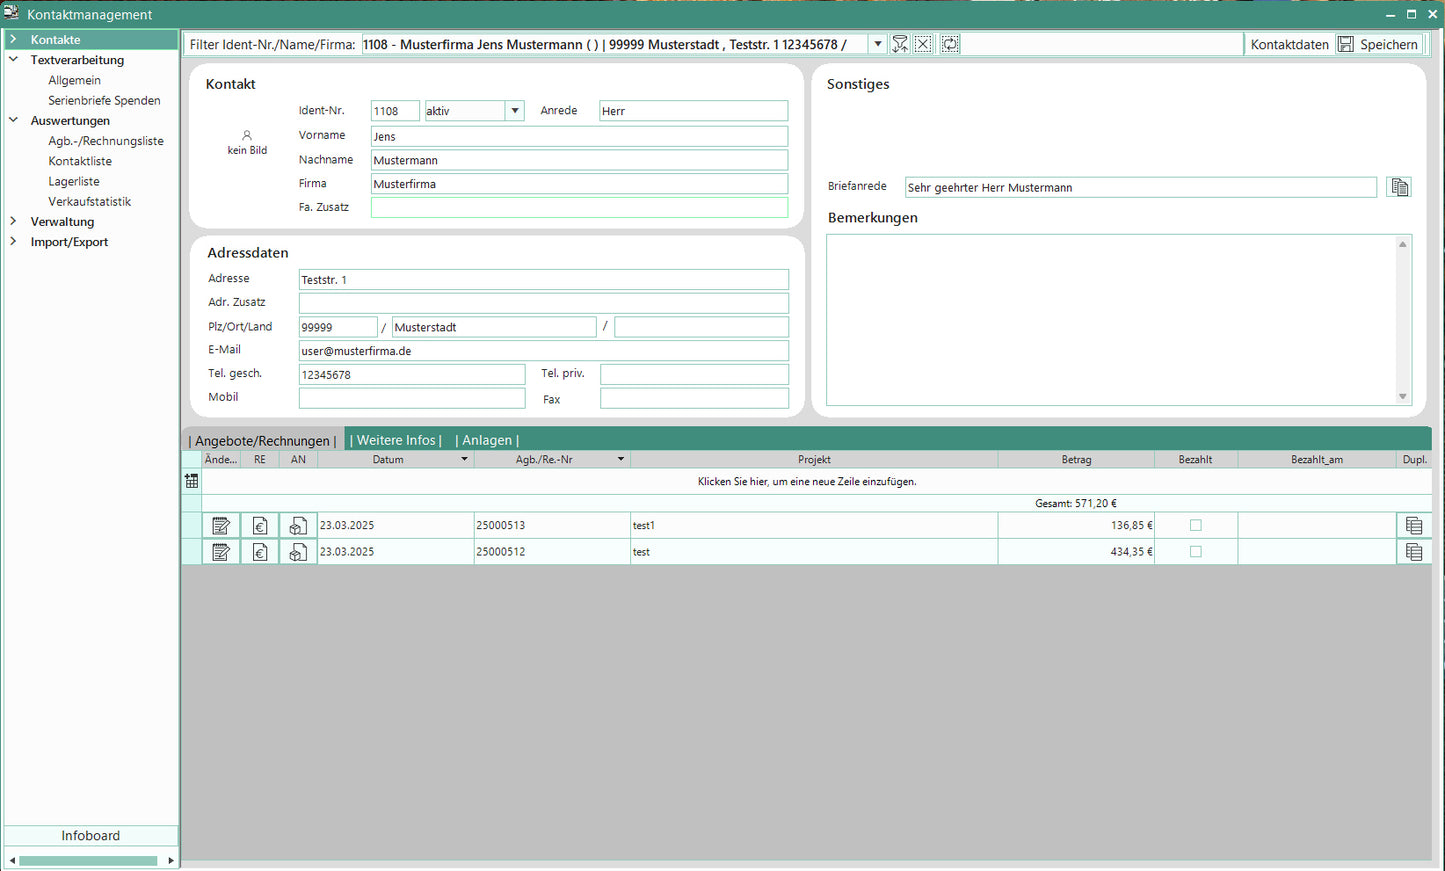Viewport: 1445px width, 871px height.
Task: Open the contact filter dropdown arrow
Action: (877, 44)
